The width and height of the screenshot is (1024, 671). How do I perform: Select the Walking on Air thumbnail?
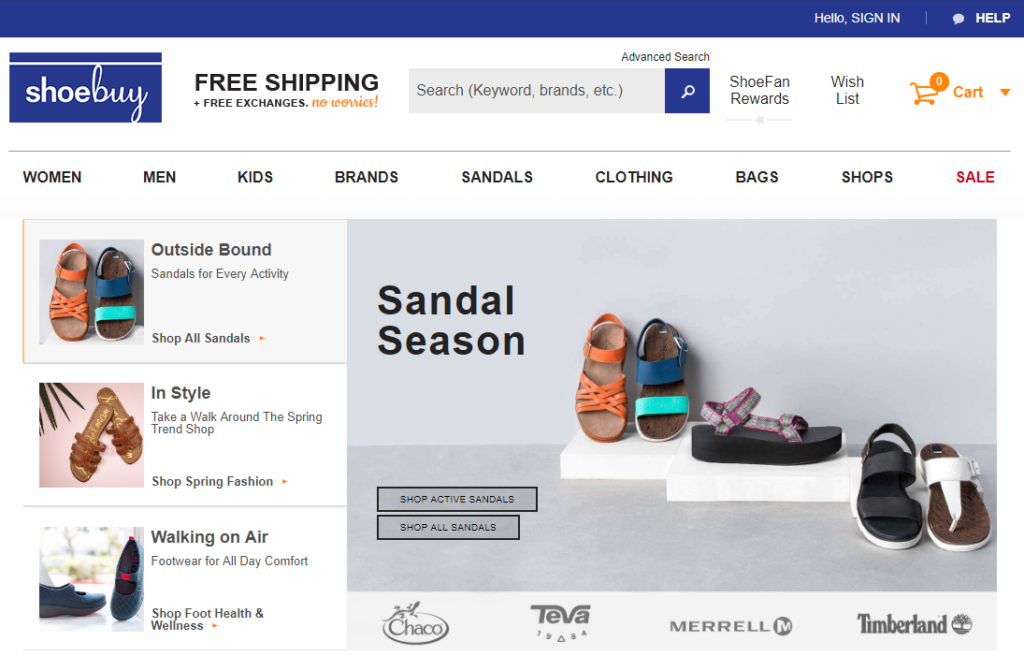(91, 579)
